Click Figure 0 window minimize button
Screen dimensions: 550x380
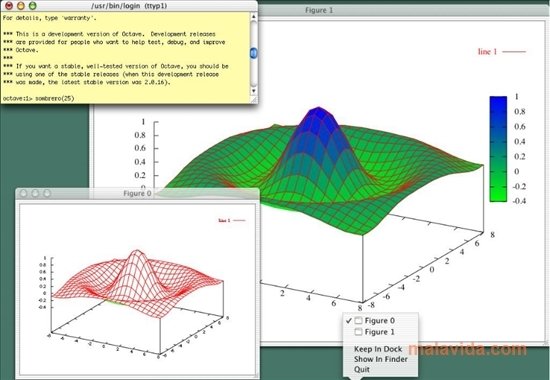point(35,193)
